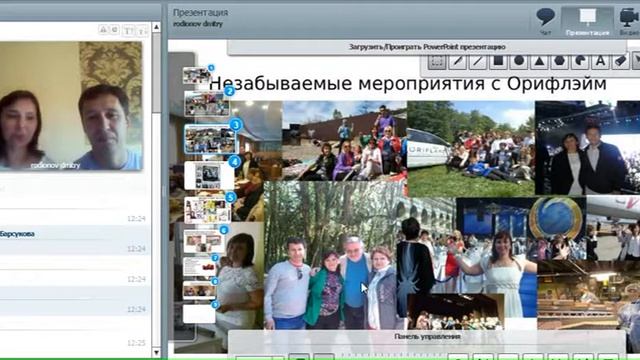Open slide thumbnail number 6
Screen dimensions: 640x360
click(x=204, y=242)
